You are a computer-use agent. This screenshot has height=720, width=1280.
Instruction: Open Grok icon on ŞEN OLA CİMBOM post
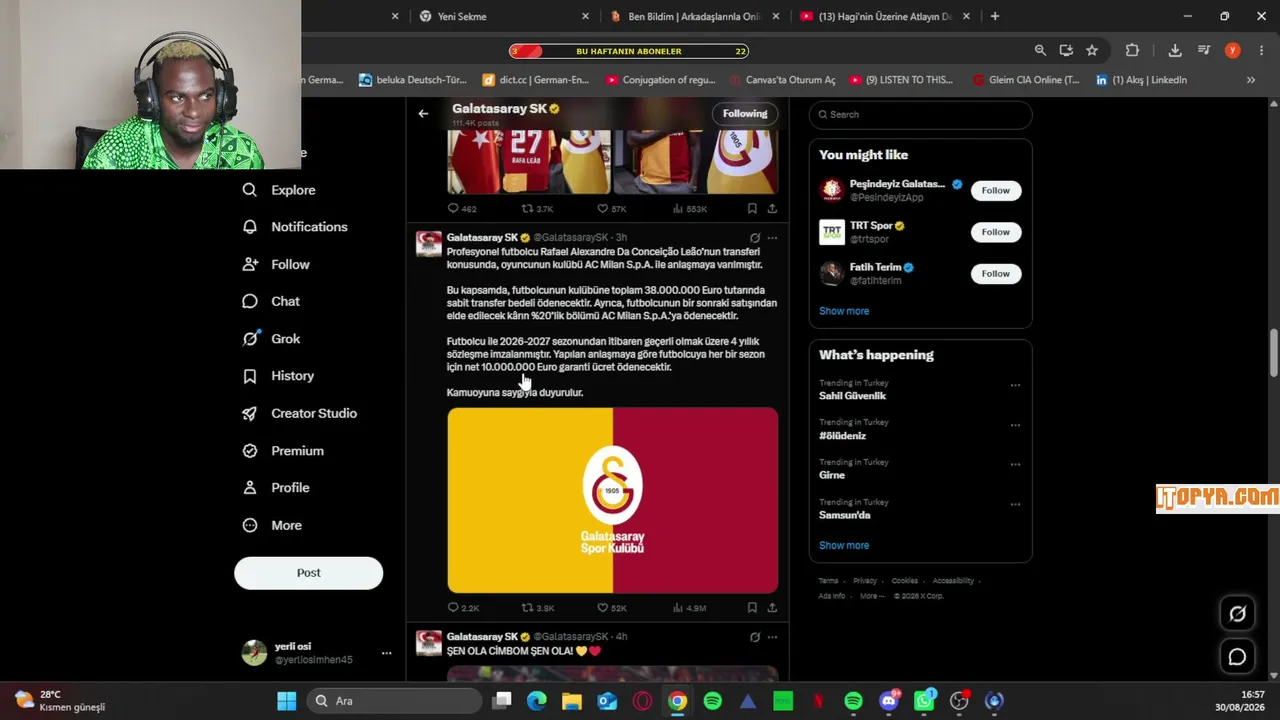point(755,637)
